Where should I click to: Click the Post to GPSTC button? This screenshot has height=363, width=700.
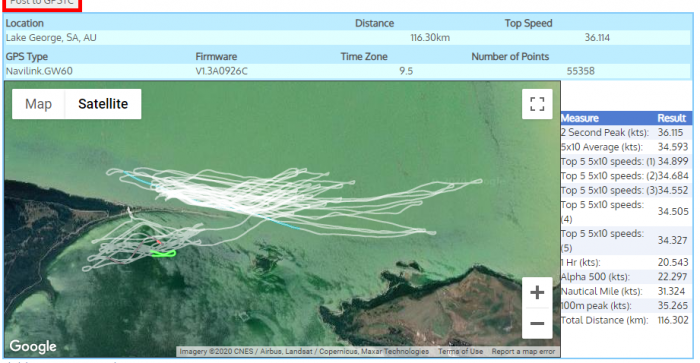click(x=42, y=4)
